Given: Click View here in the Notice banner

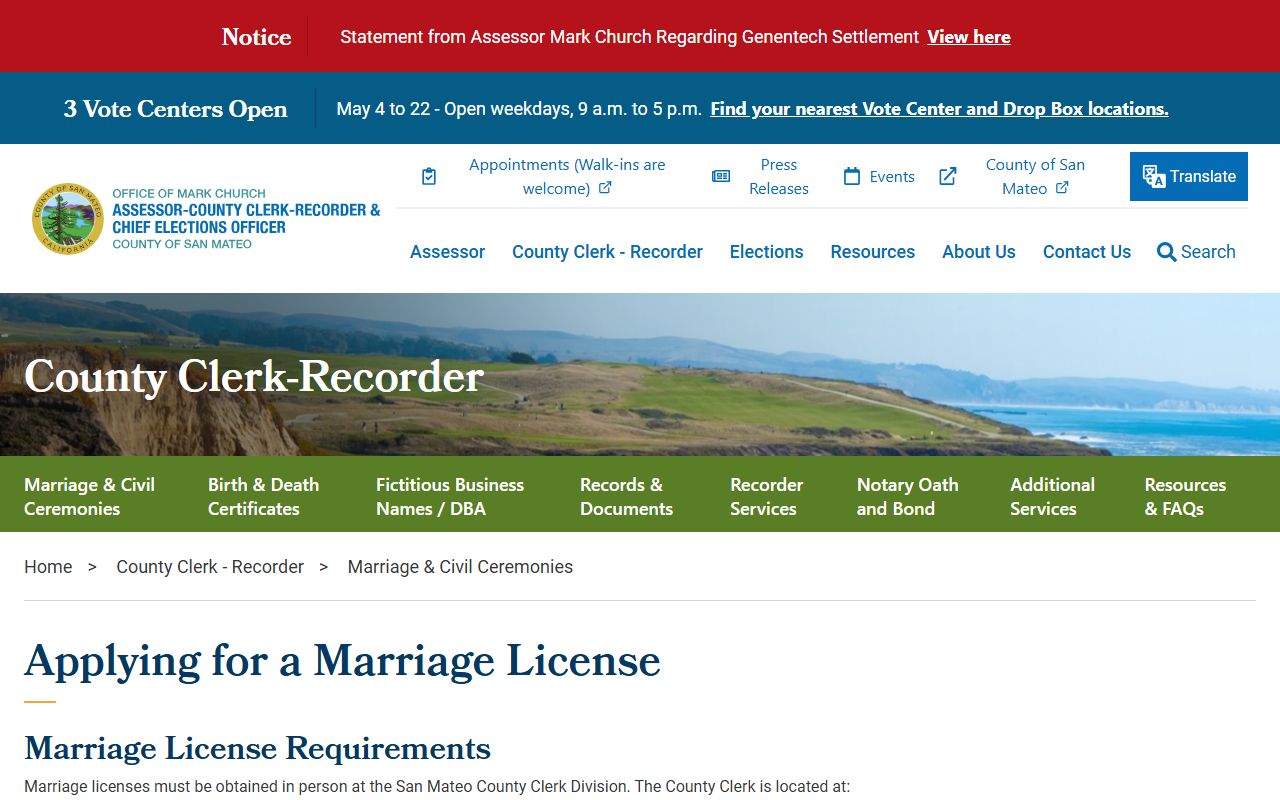Looking at the screenshot, I should (x=968, y=37).
